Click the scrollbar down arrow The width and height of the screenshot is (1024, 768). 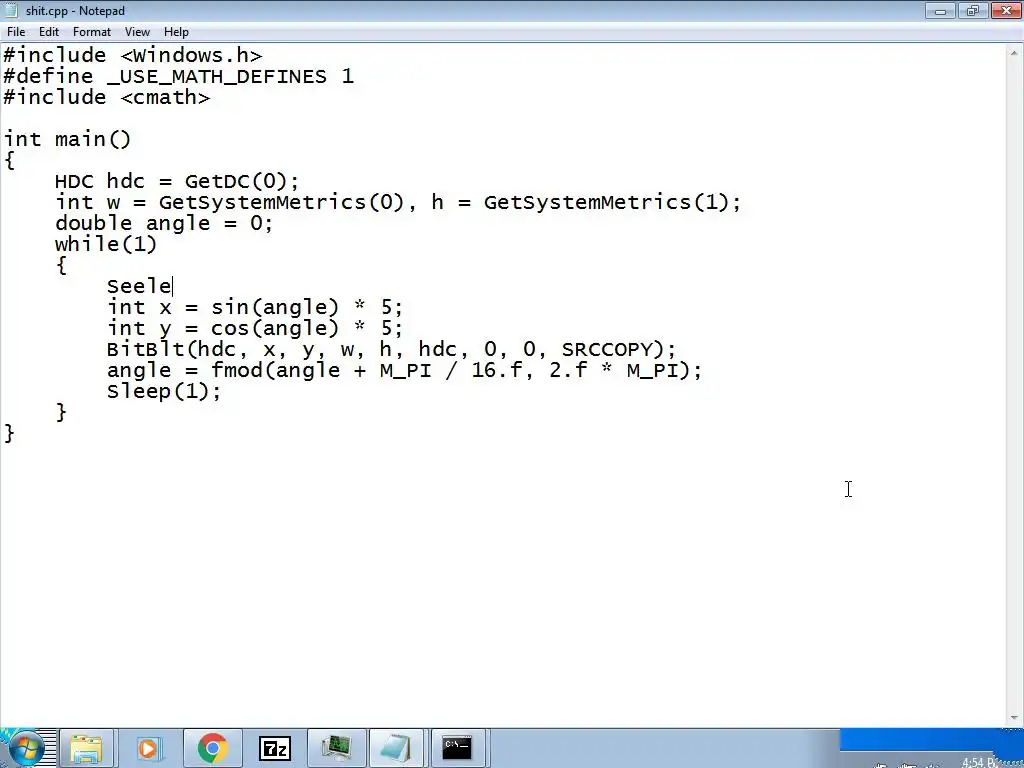point(1015,717)
